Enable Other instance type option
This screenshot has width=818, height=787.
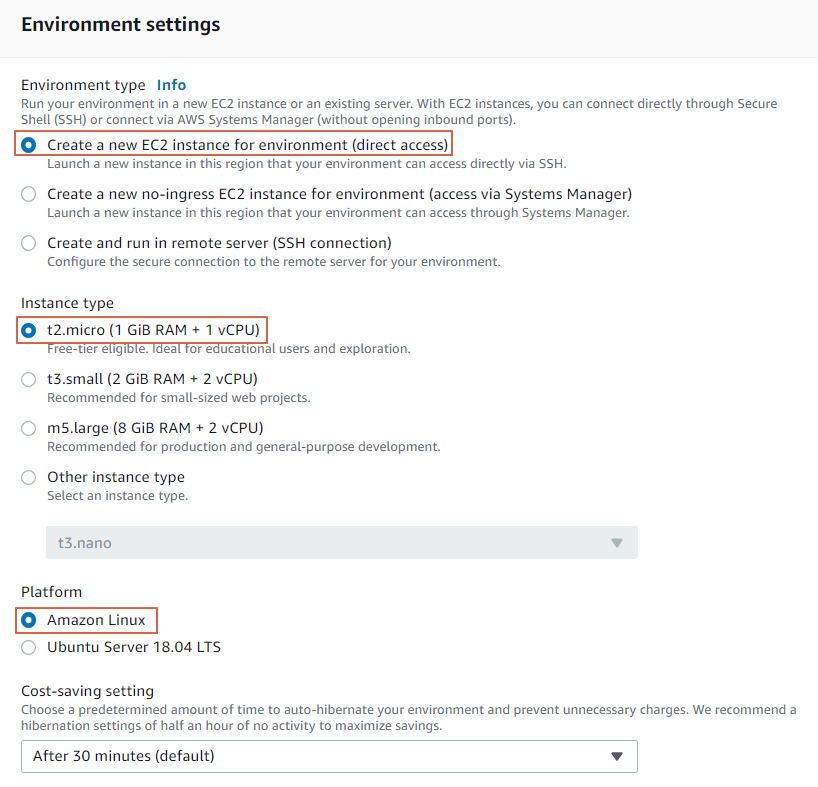[x=29, y=477]
